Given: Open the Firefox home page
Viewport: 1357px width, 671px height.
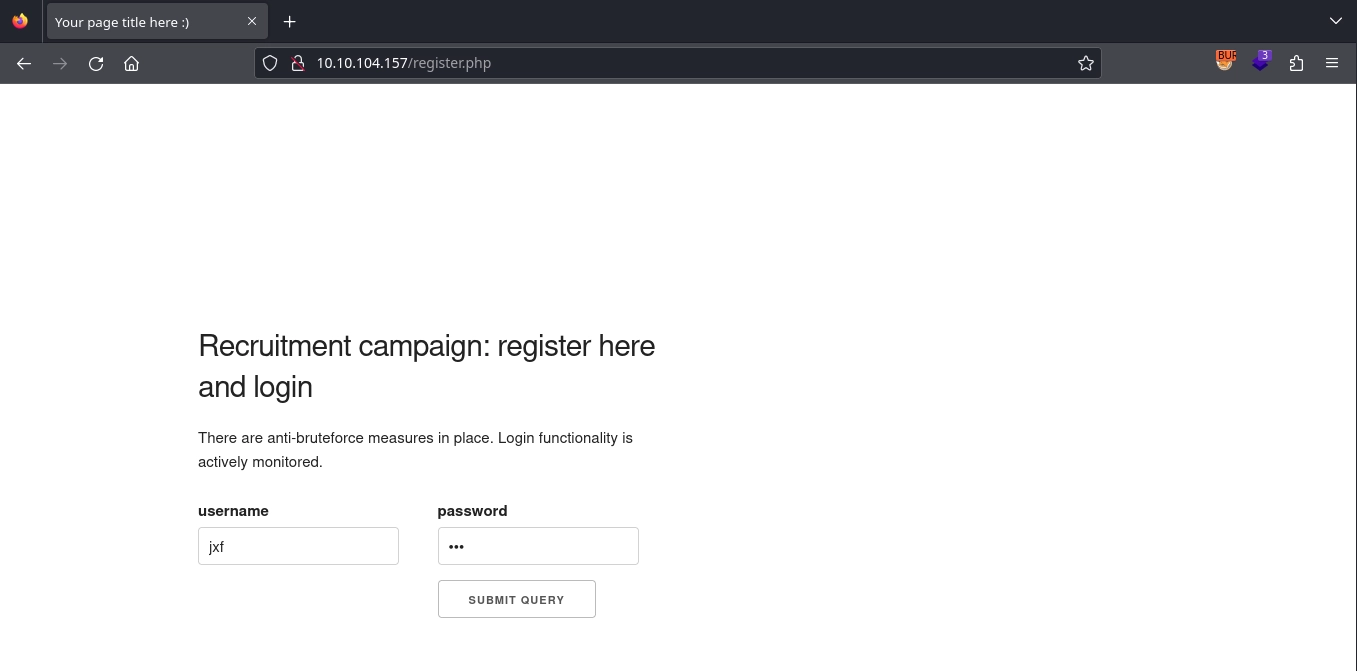Looking at the screenshot, I should pos(131,63).
